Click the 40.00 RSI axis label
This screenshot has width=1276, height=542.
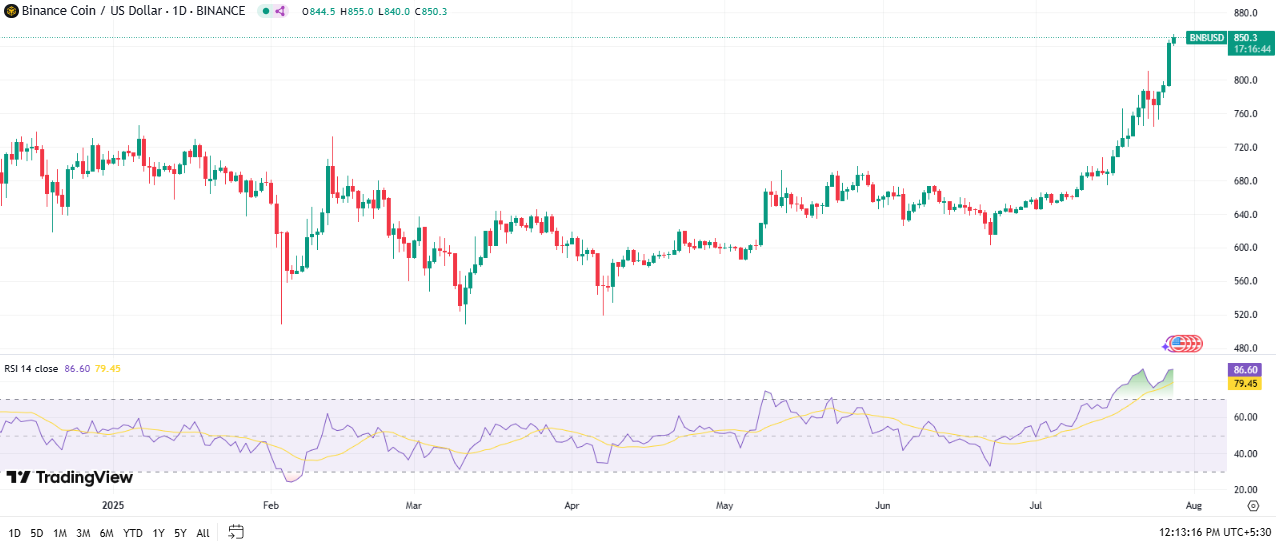(x=1246, y=453)
